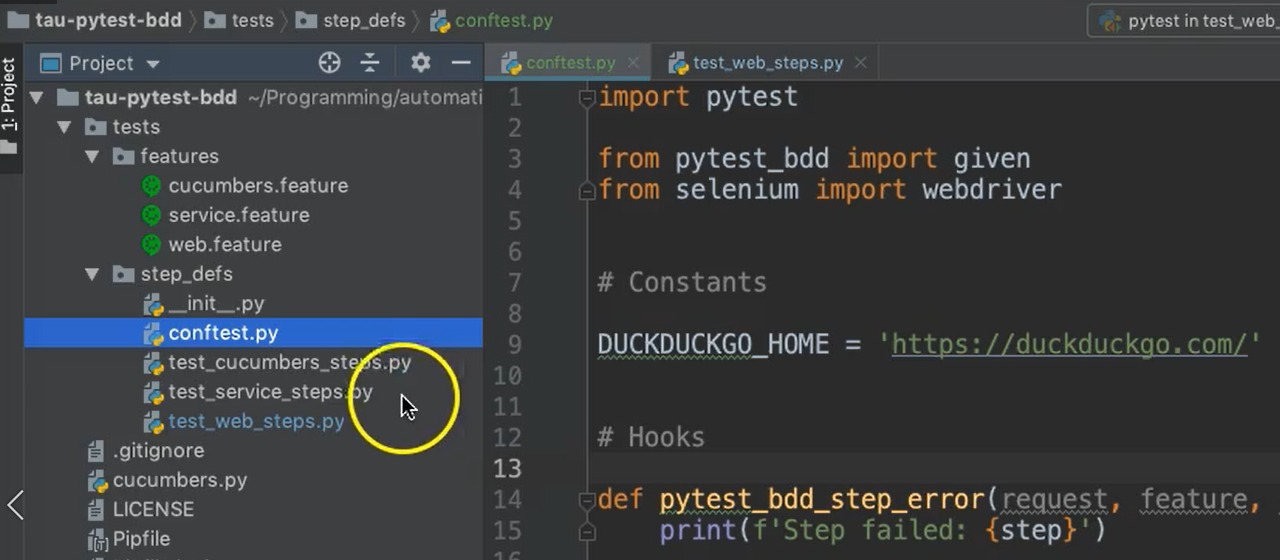The height and width of the screenshot is (560, 1280).
Task: Close the test_web_steps.py tab
Action: [x=860, y=62]
